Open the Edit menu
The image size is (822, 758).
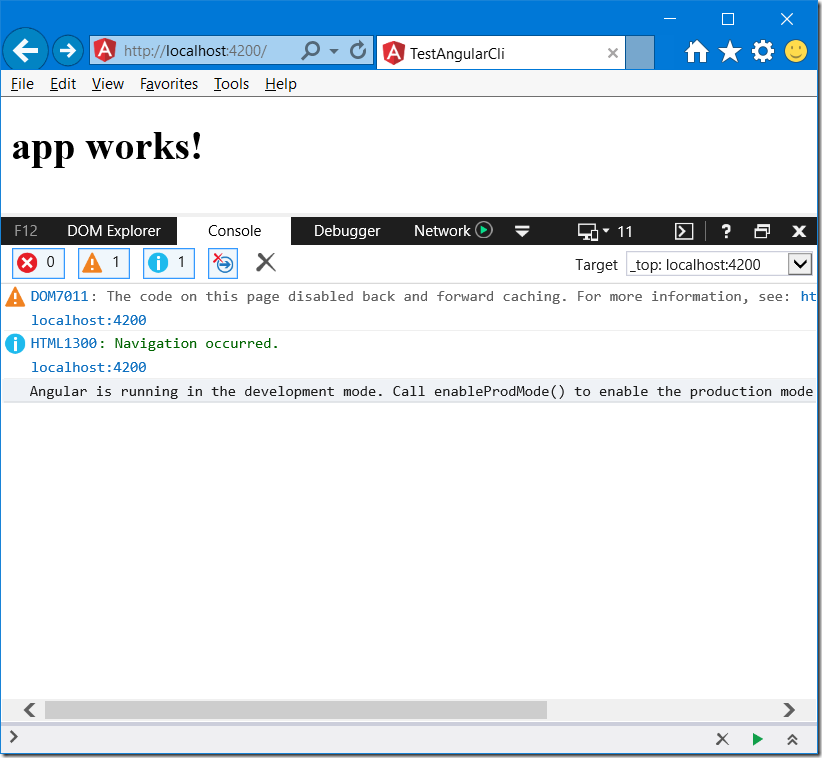click(x=63, y=84)
